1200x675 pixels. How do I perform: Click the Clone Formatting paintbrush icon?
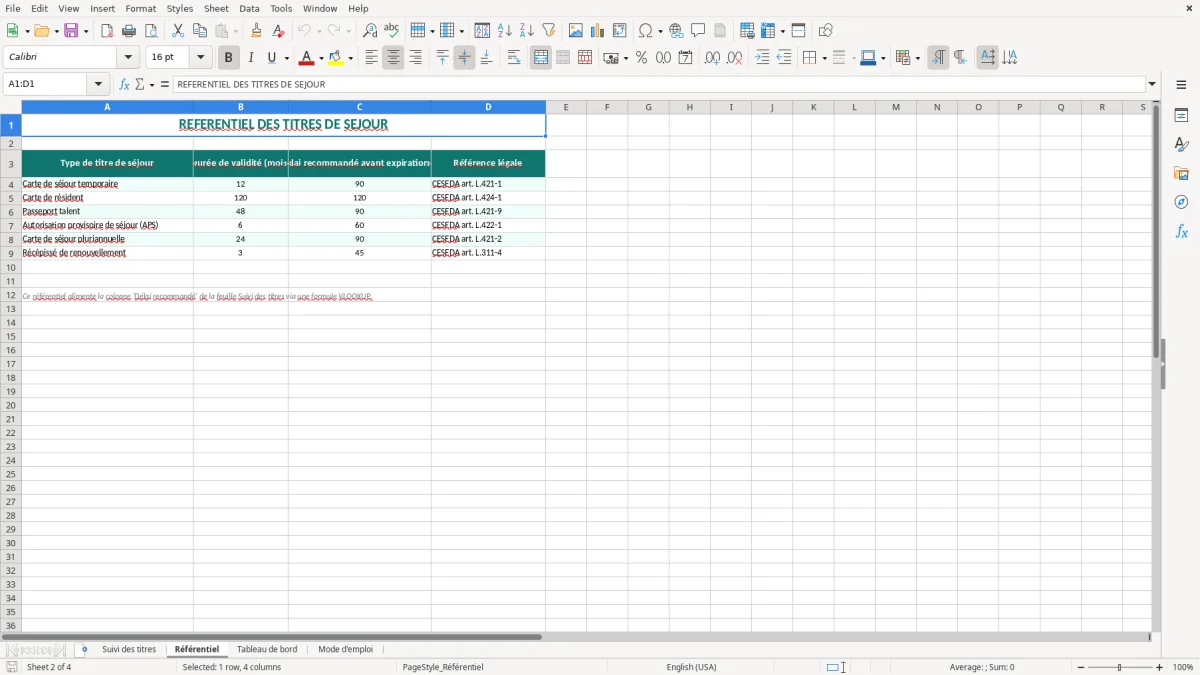tap(257, 31)
